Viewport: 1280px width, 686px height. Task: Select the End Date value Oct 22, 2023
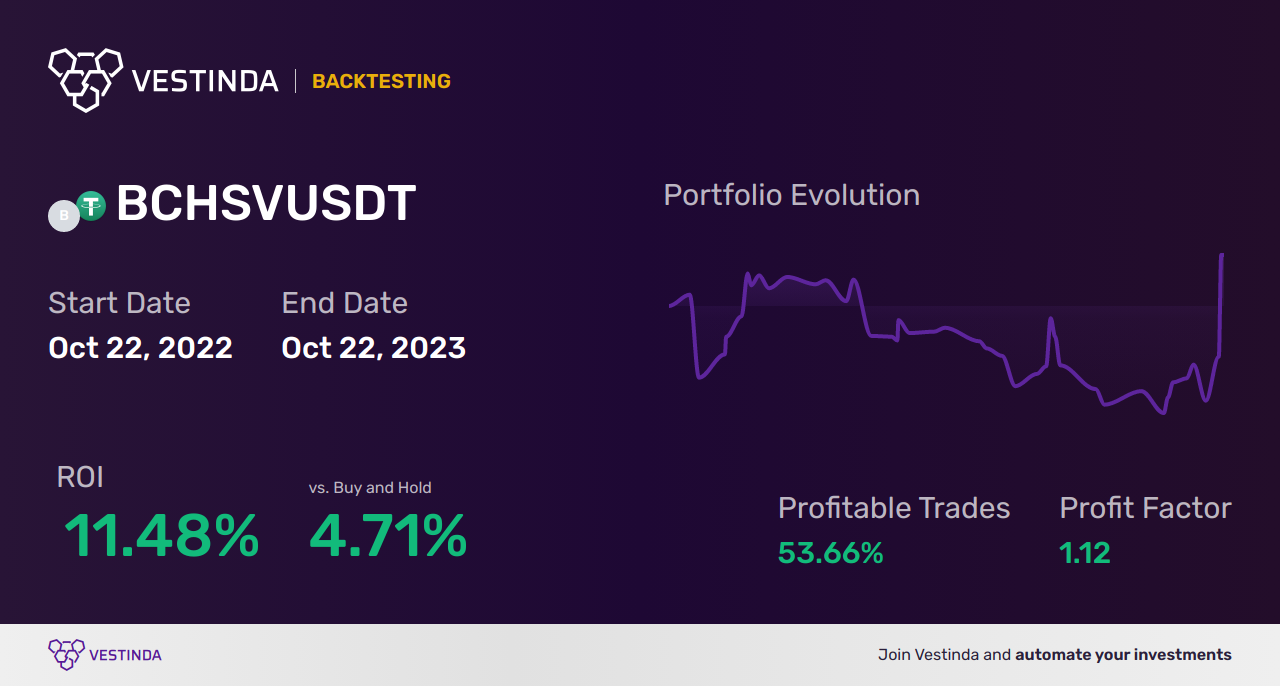[x=374, y=348]
